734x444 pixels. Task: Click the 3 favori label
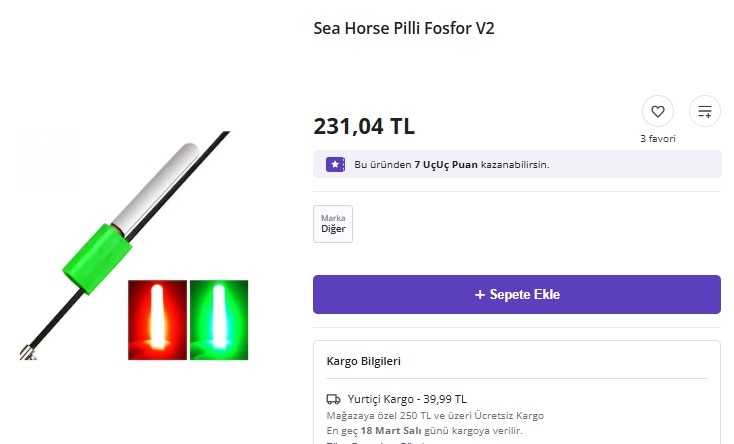(x=657, y=139)
